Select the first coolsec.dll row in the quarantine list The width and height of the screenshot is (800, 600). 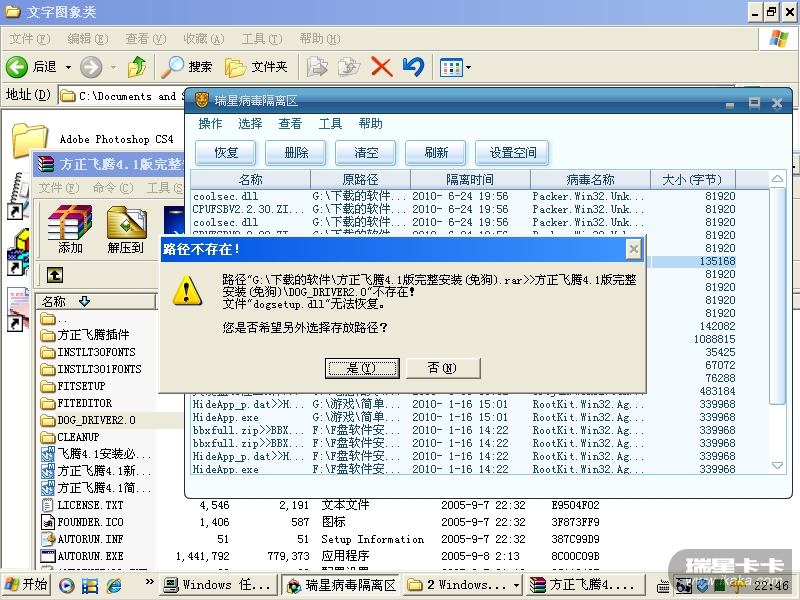point(464,196)
